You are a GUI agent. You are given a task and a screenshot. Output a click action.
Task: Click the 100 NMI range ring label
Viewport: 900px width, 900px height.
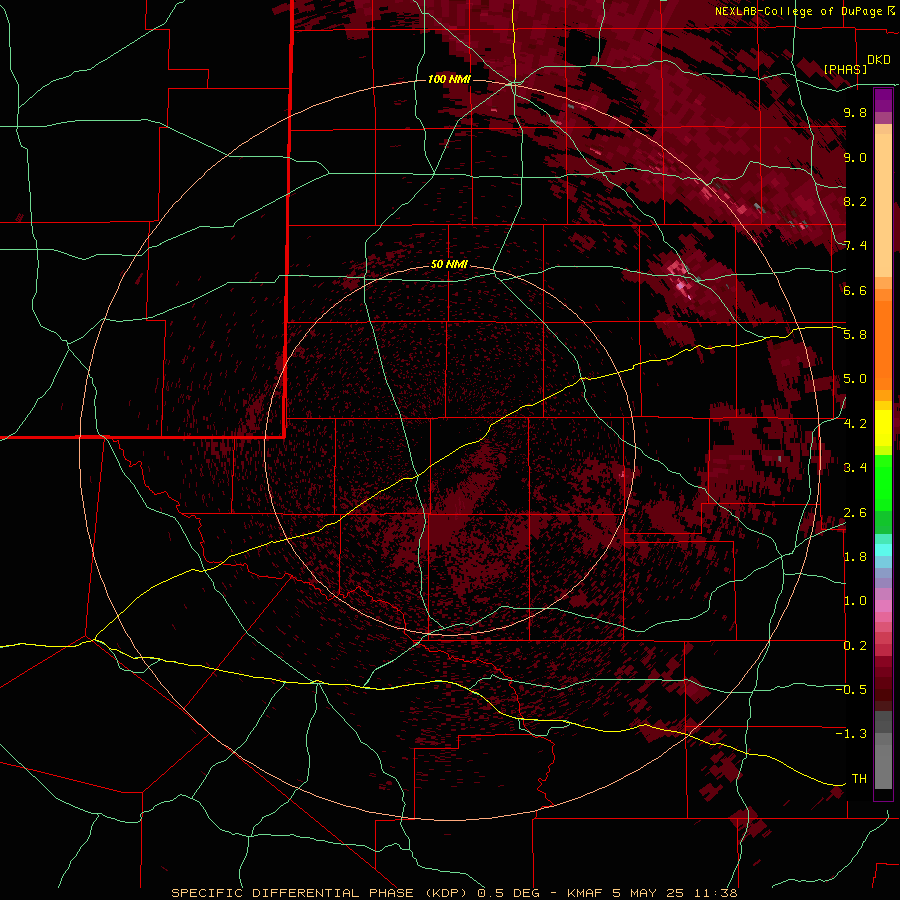click(x=449, y=79)
